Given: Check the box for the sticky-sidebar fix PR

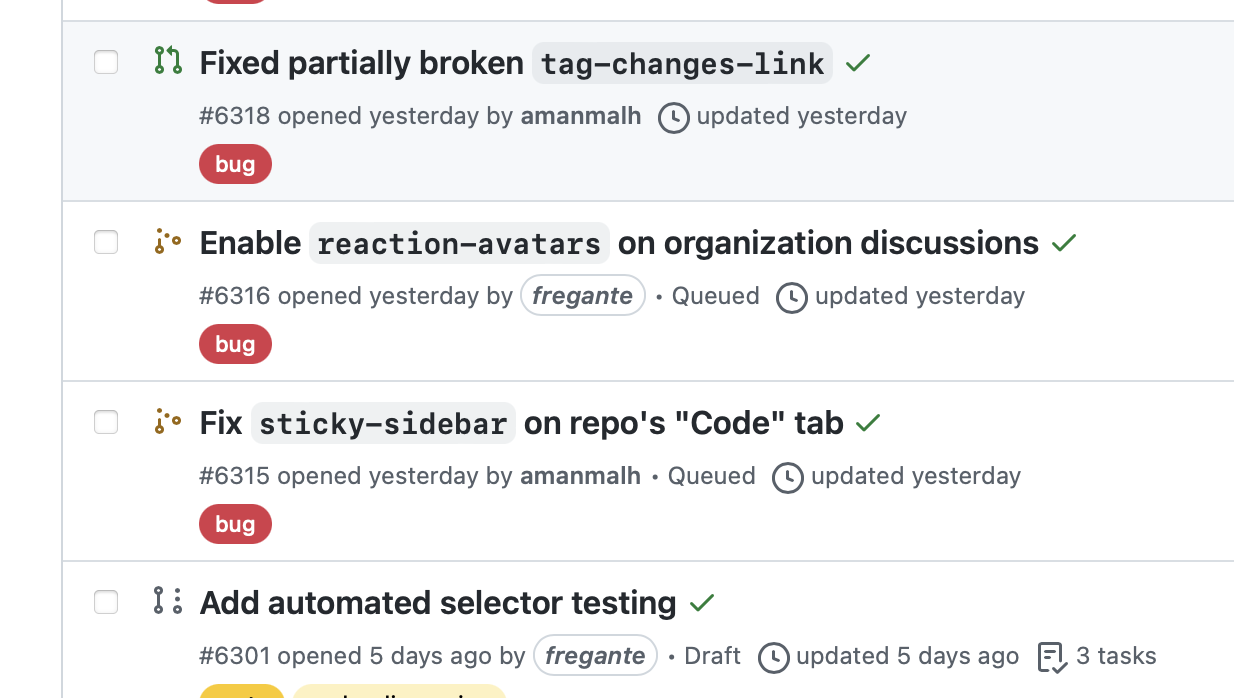Looking at the screenshot, I should pos(105,422).
